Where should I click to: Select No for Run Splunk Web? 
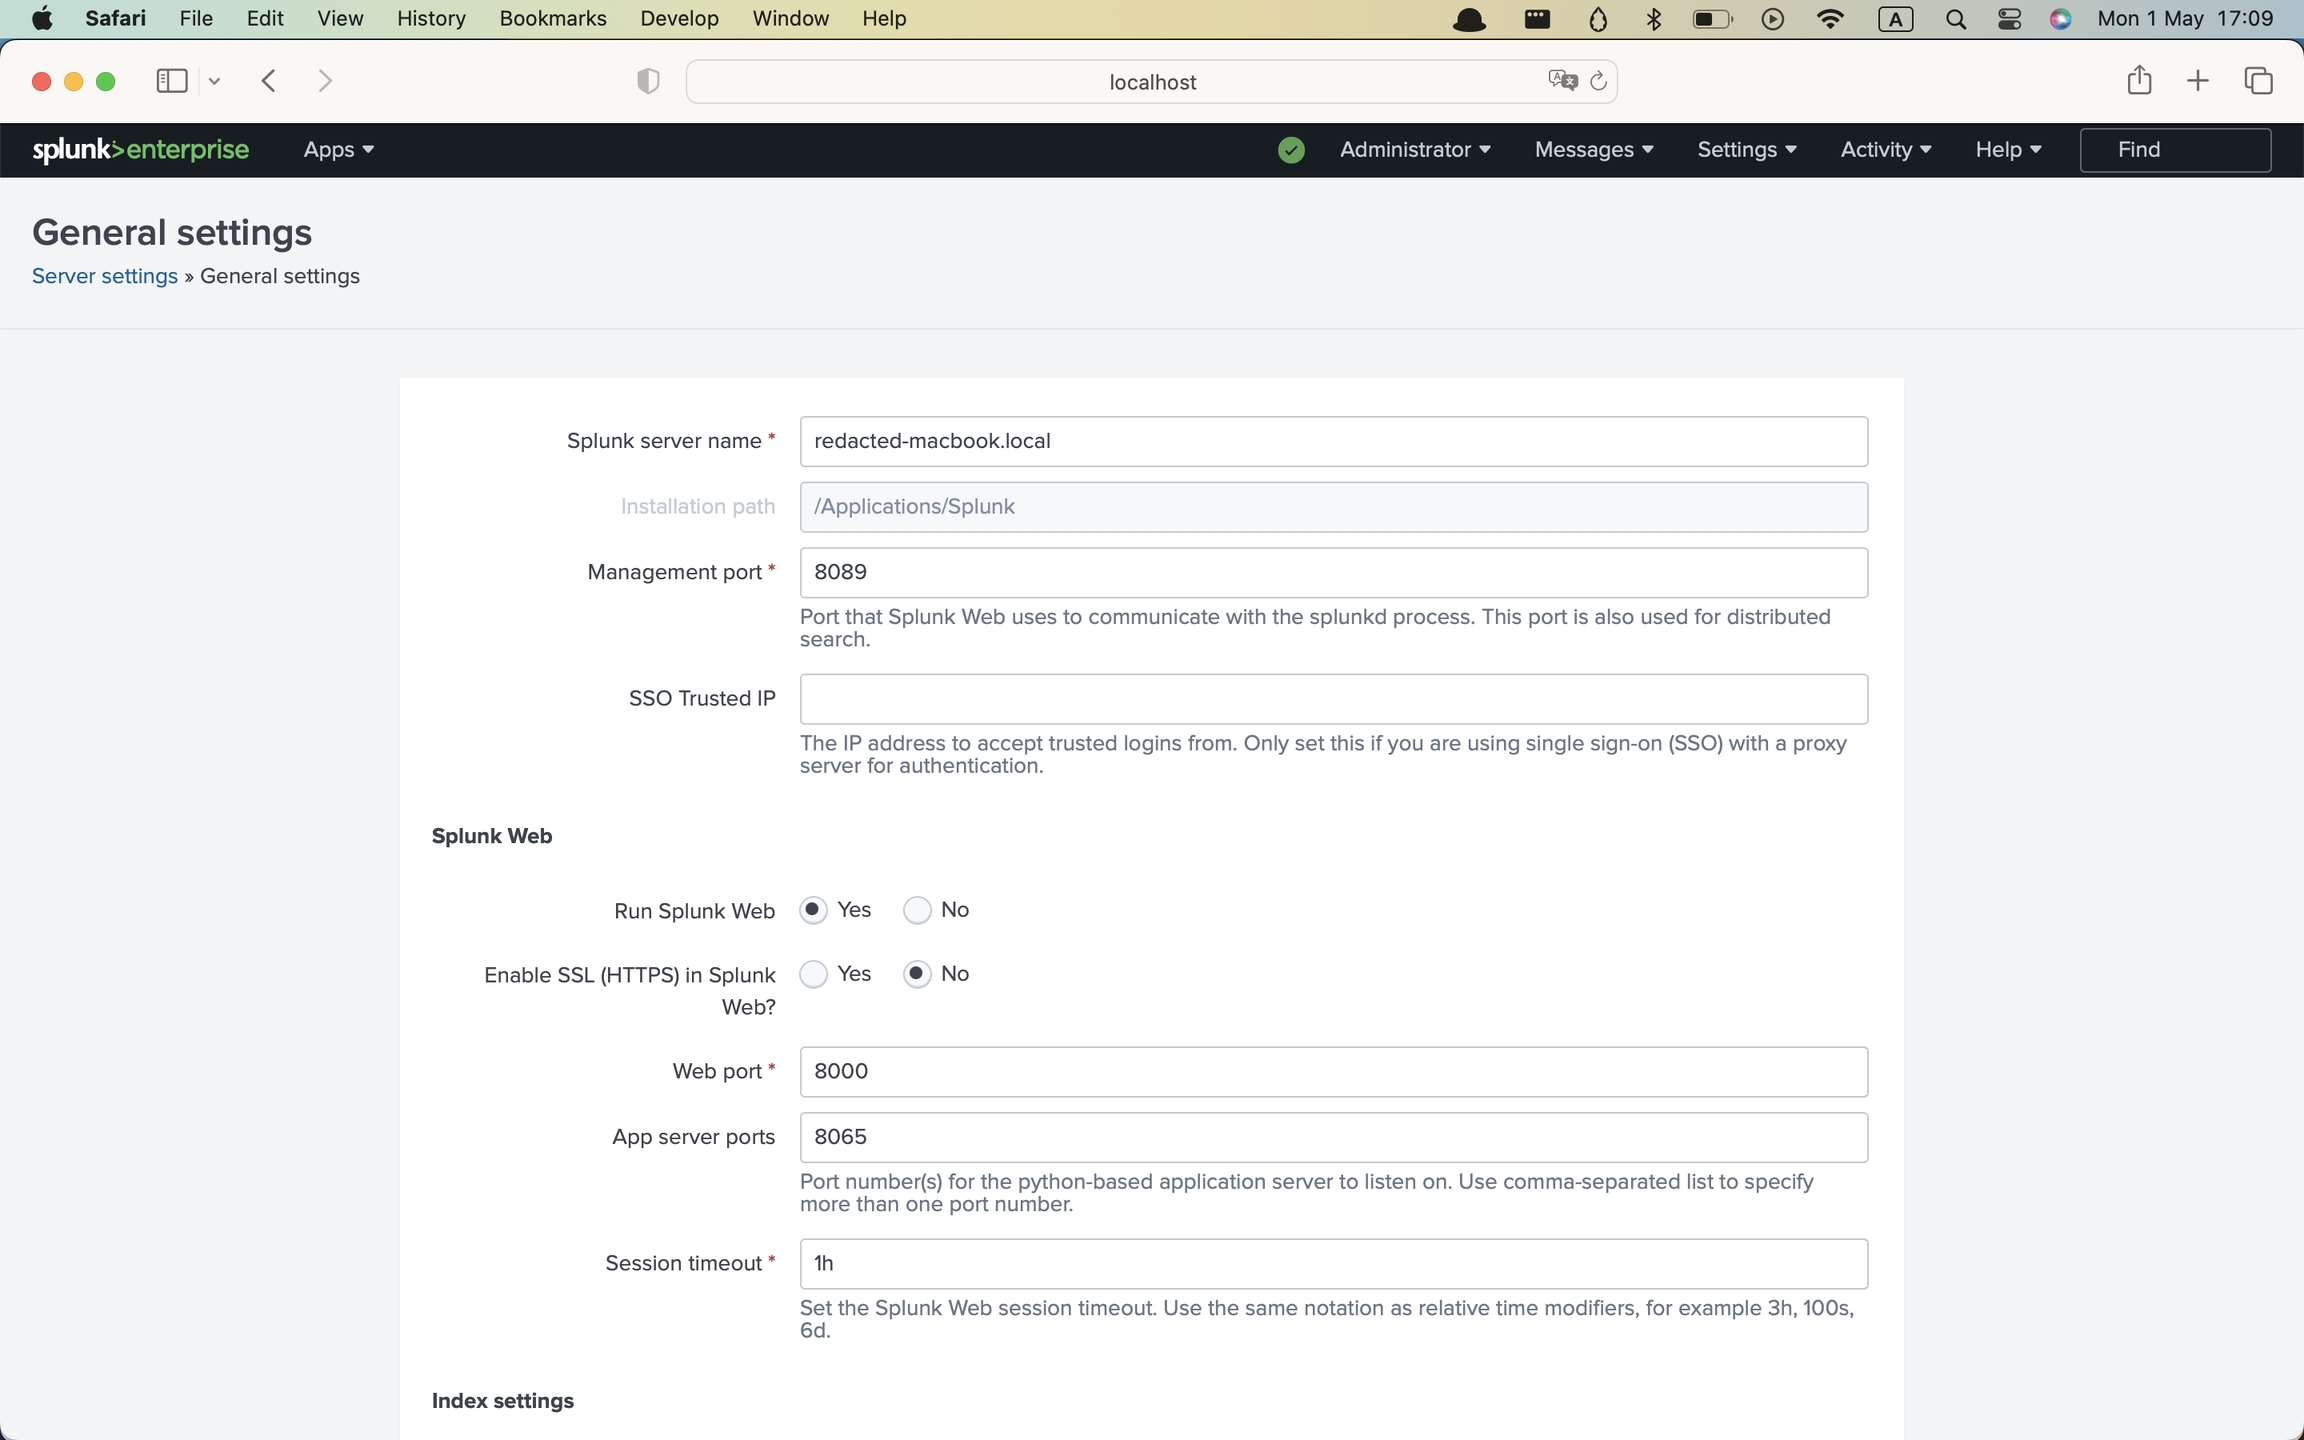(917, 910)
